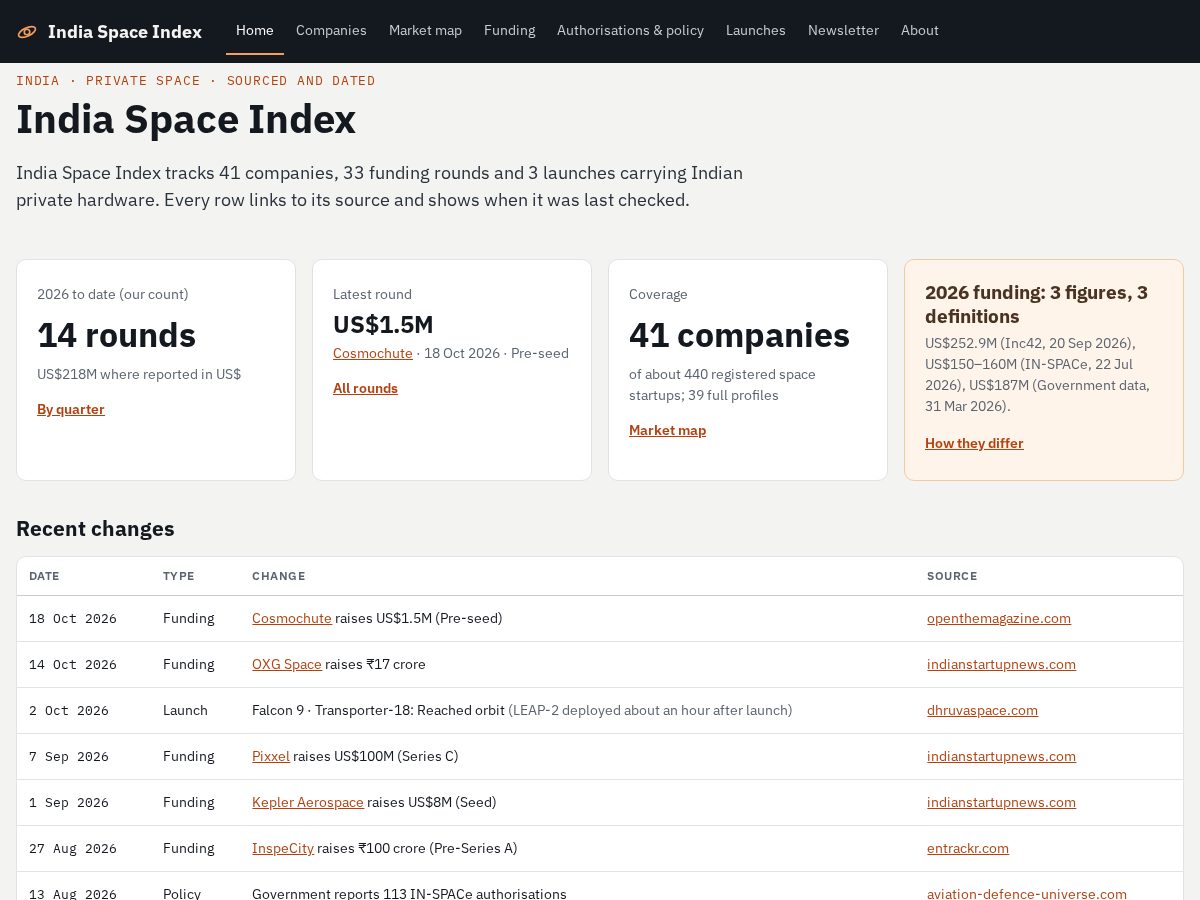Click the Policy type cell
The height and width of the screenshot is (900, 1200).
point(182,893)
